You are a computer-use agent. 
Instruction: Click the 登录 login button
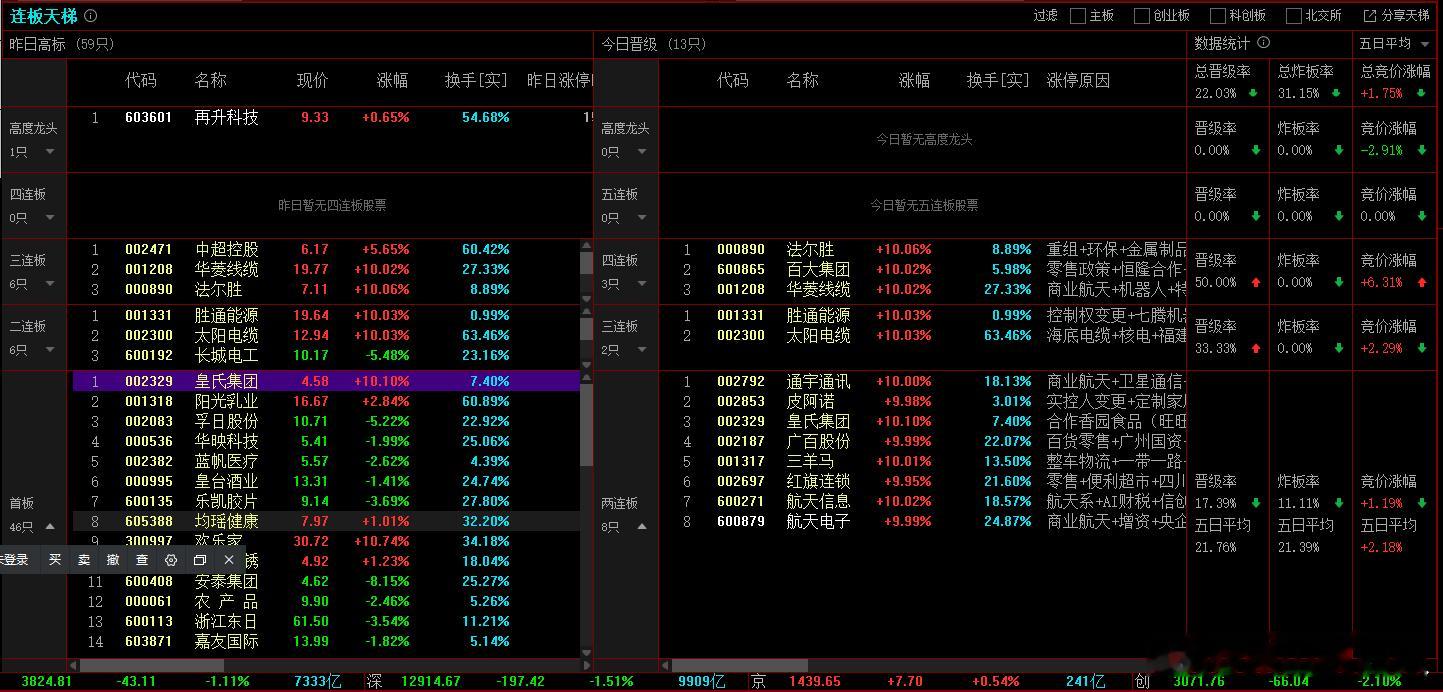pos(15,560)
